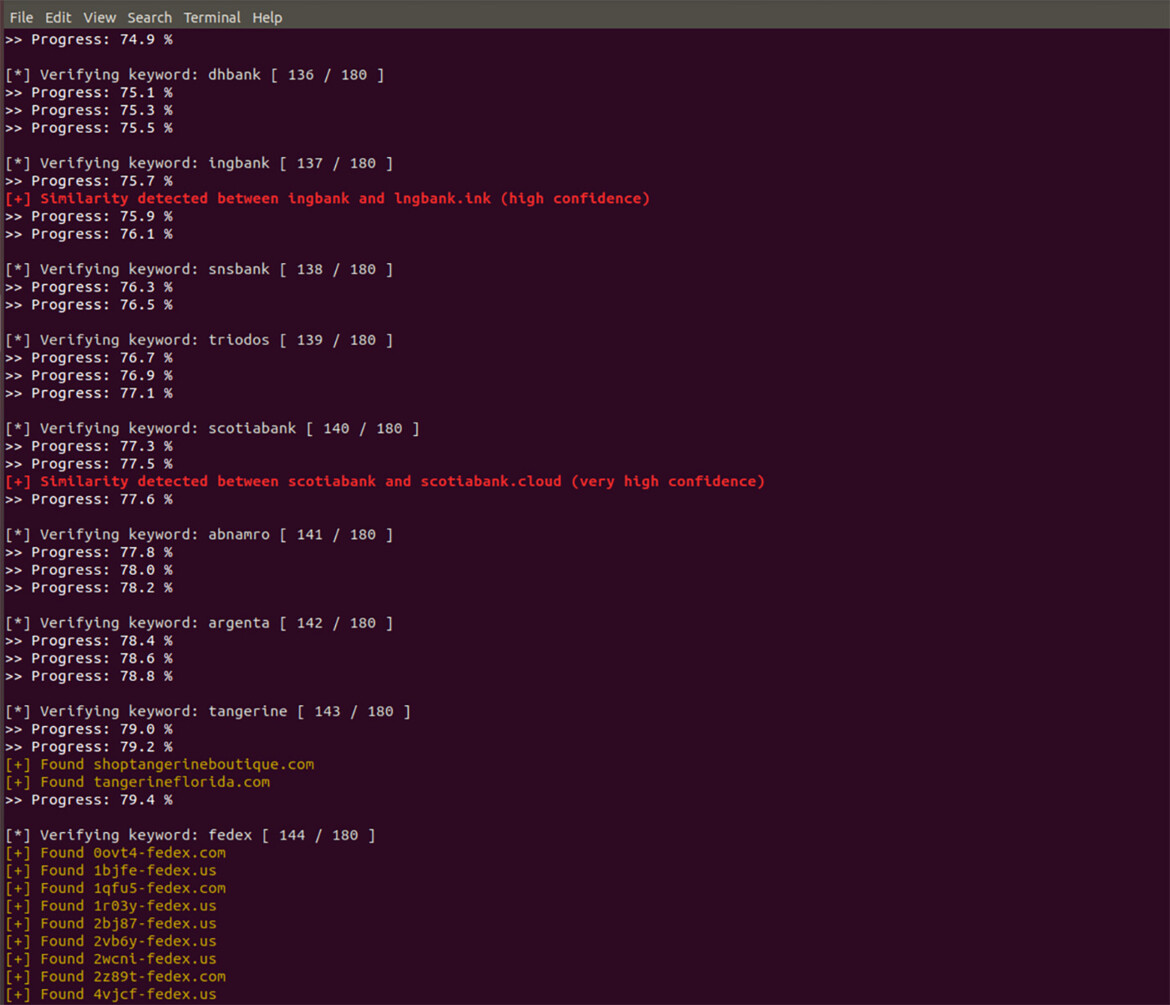Click the red ingbank.ink similarity alert line
This screenshot has width=1170, height=1005.
[328, 198]
